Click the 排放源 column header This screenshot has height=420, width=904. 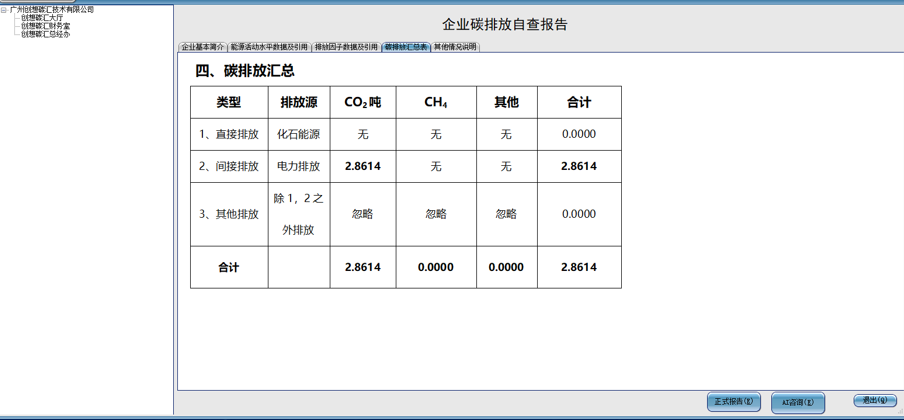[298, 102]
